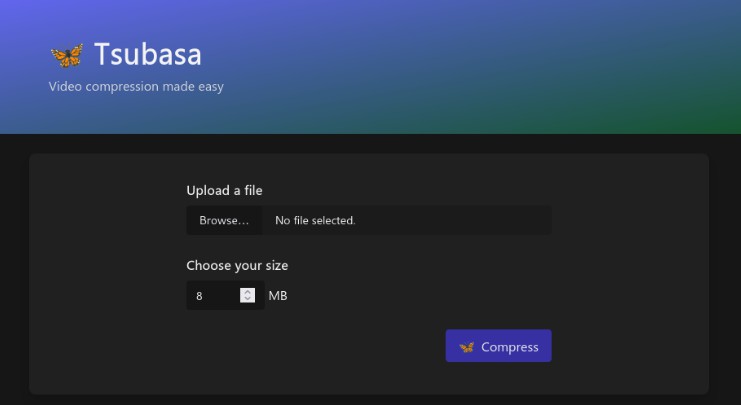Click the "No file selected." file field
741x405 pixels.
pyautogui.click(x=315, y=220)
